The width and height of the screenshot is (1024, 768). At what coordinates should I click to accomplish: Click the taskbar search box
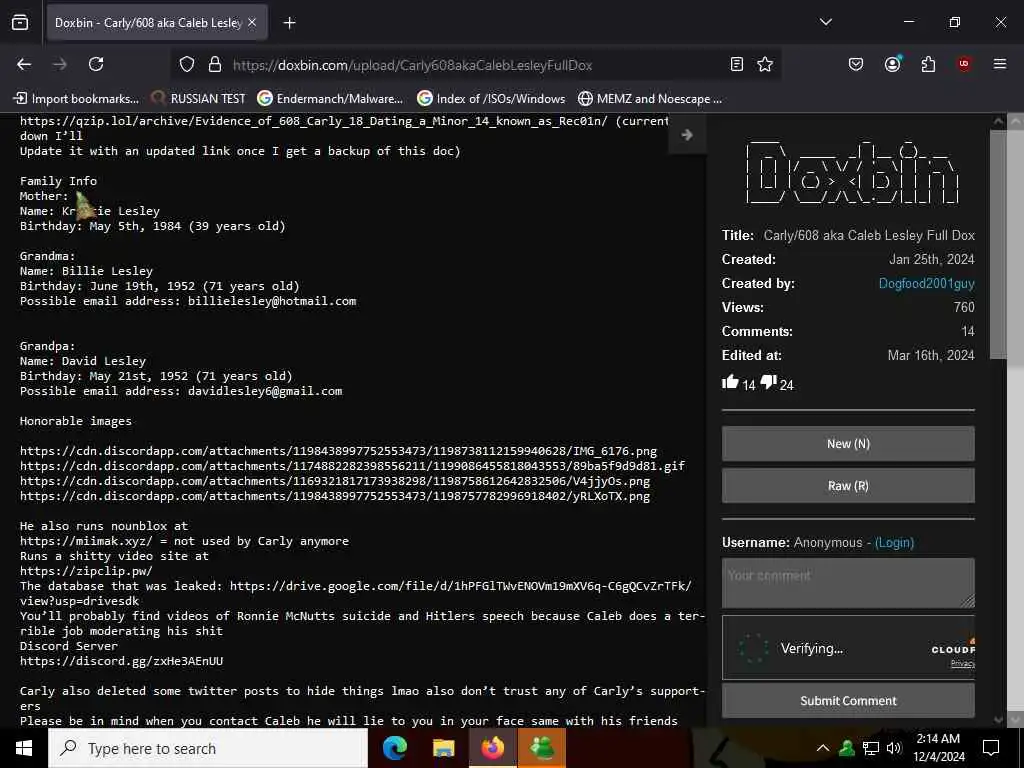tap(208, 748)
